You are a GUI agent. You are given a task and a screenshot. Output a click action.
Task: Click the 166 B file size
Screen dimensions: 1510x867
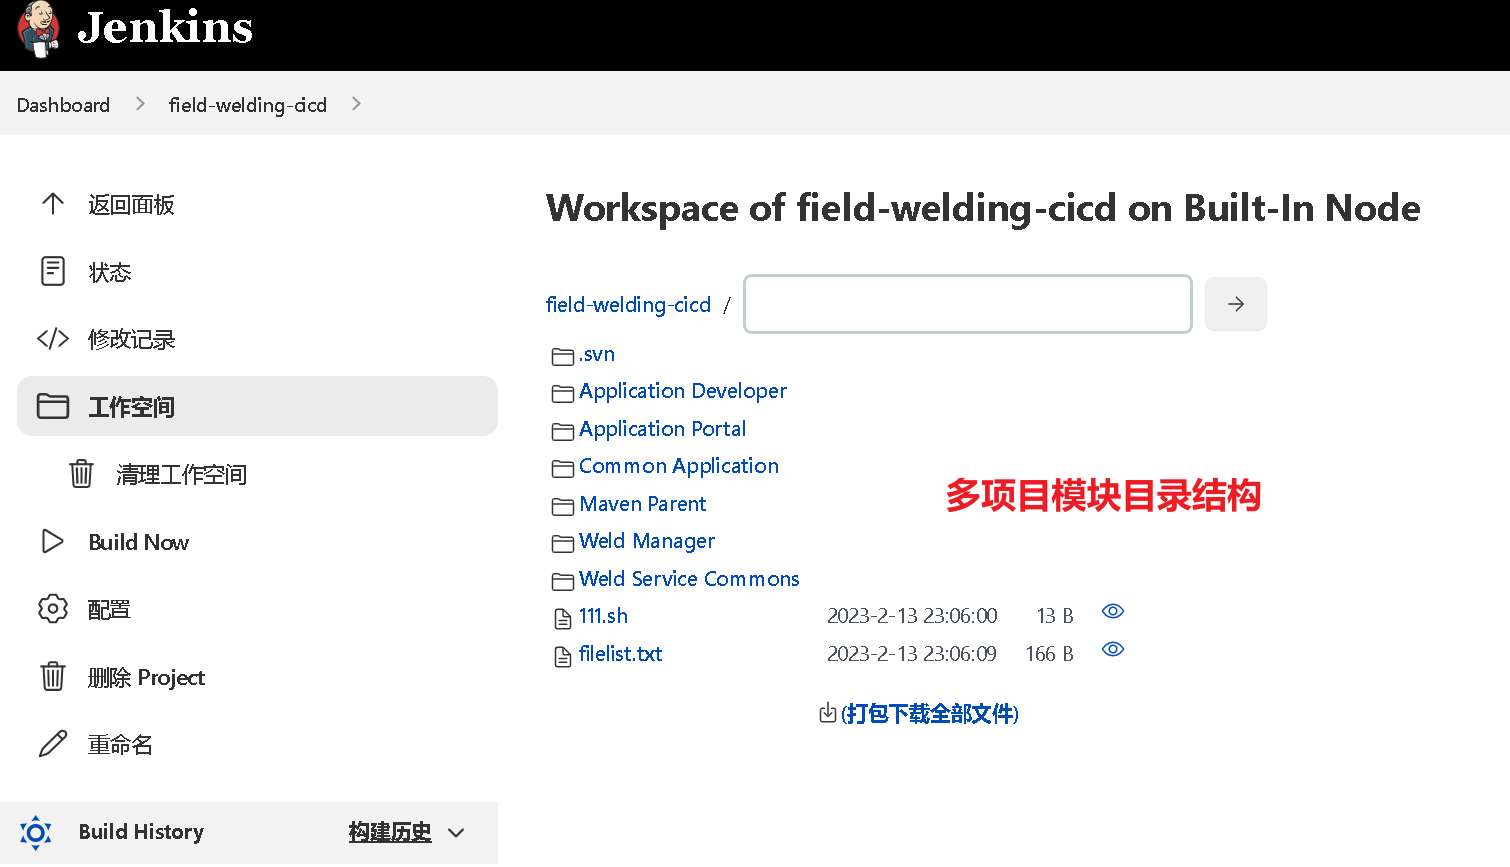tap(1049, 654)
